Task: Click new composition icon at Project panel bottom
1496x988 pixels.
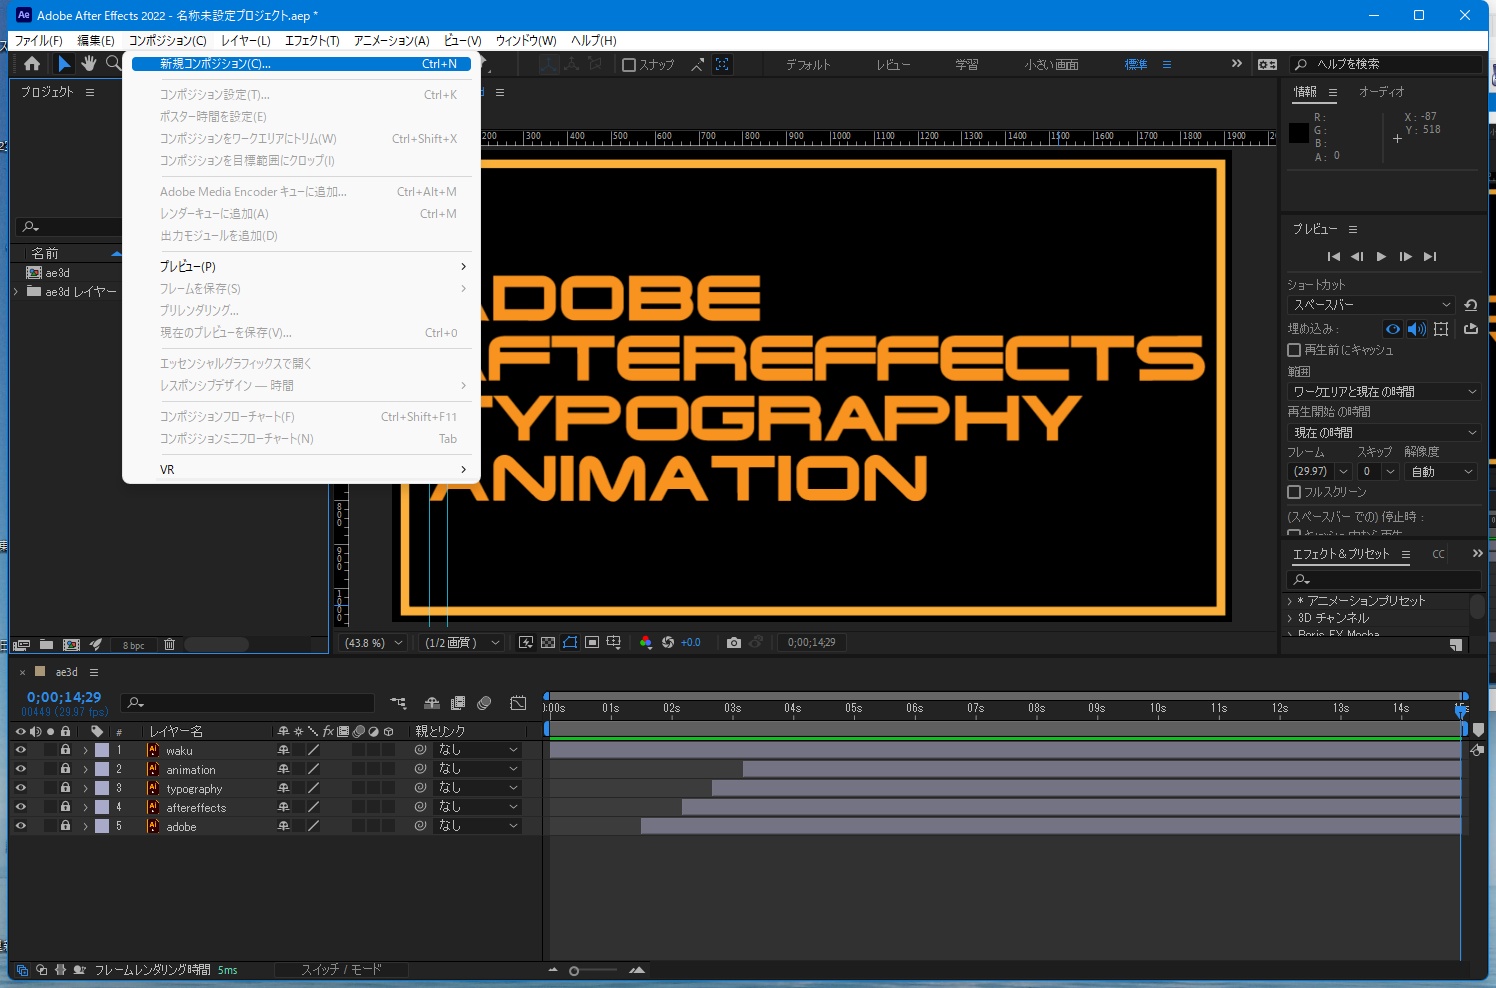Action: (x=71, y=645)
